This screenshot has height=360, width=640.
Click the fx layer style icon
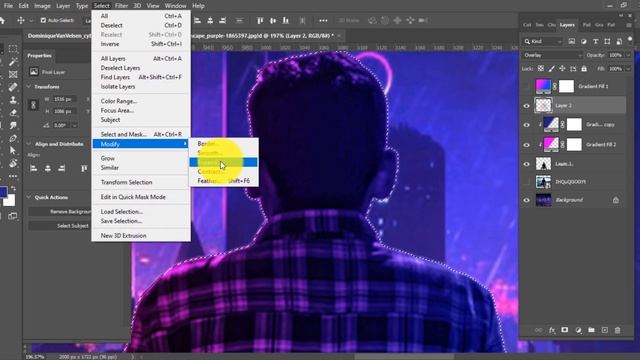click(552, 330)
